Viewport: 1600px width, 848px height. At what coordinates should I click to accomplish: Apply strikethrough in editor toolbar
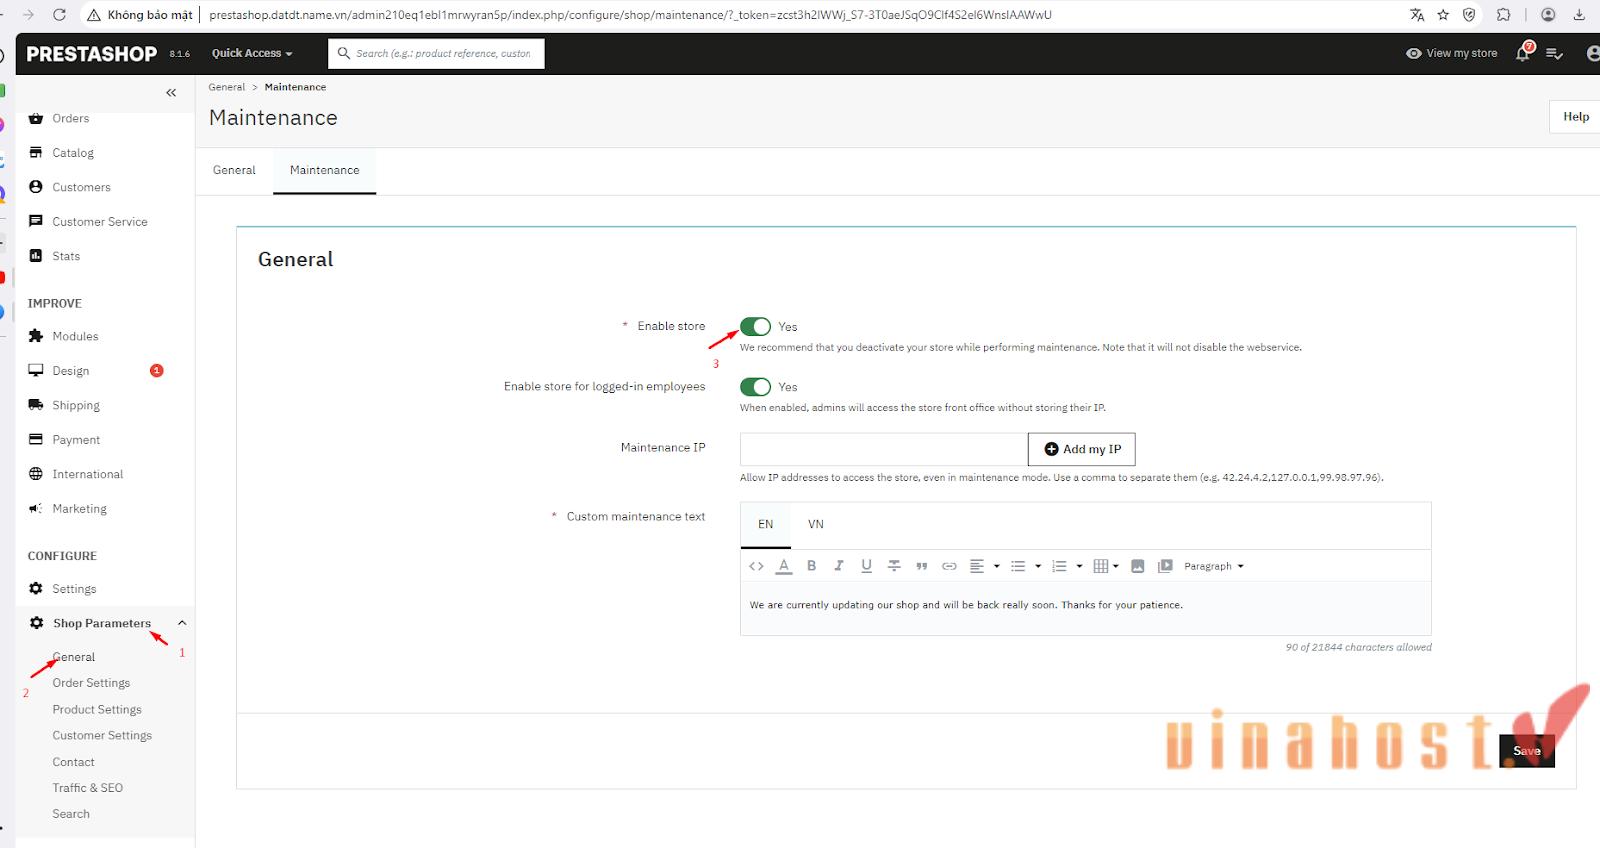[x=894, y=566]
